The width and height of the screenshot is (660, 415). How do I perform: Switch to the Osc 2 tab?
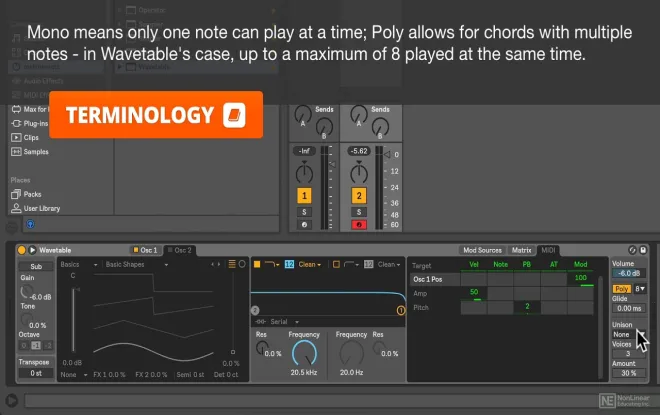point(180,250)
